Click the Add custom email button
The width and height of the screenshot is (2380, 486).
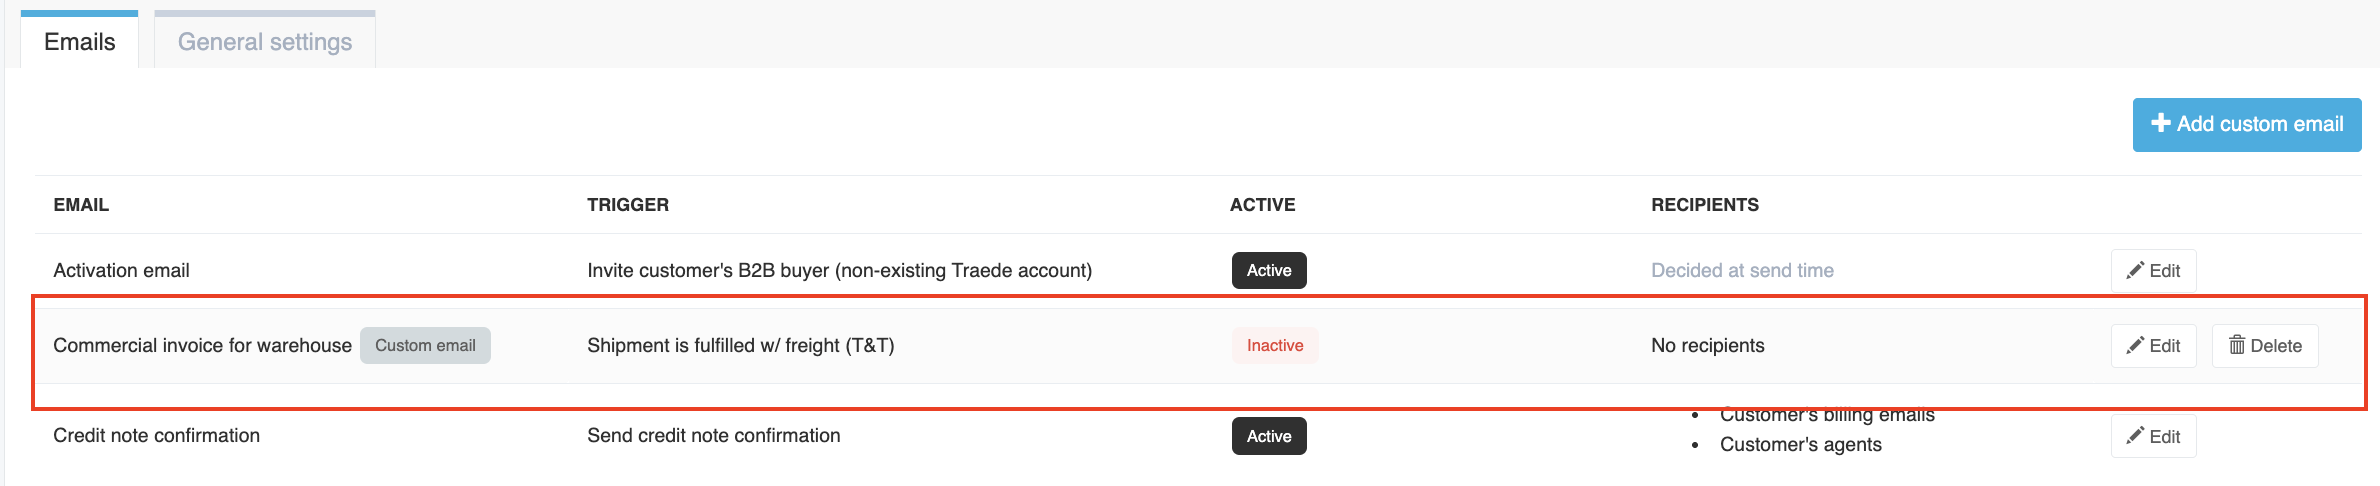click(2247, 125)
